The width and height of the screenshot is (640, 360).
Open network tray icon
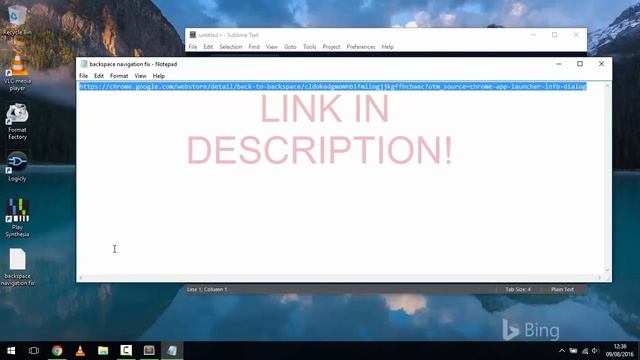585,351
